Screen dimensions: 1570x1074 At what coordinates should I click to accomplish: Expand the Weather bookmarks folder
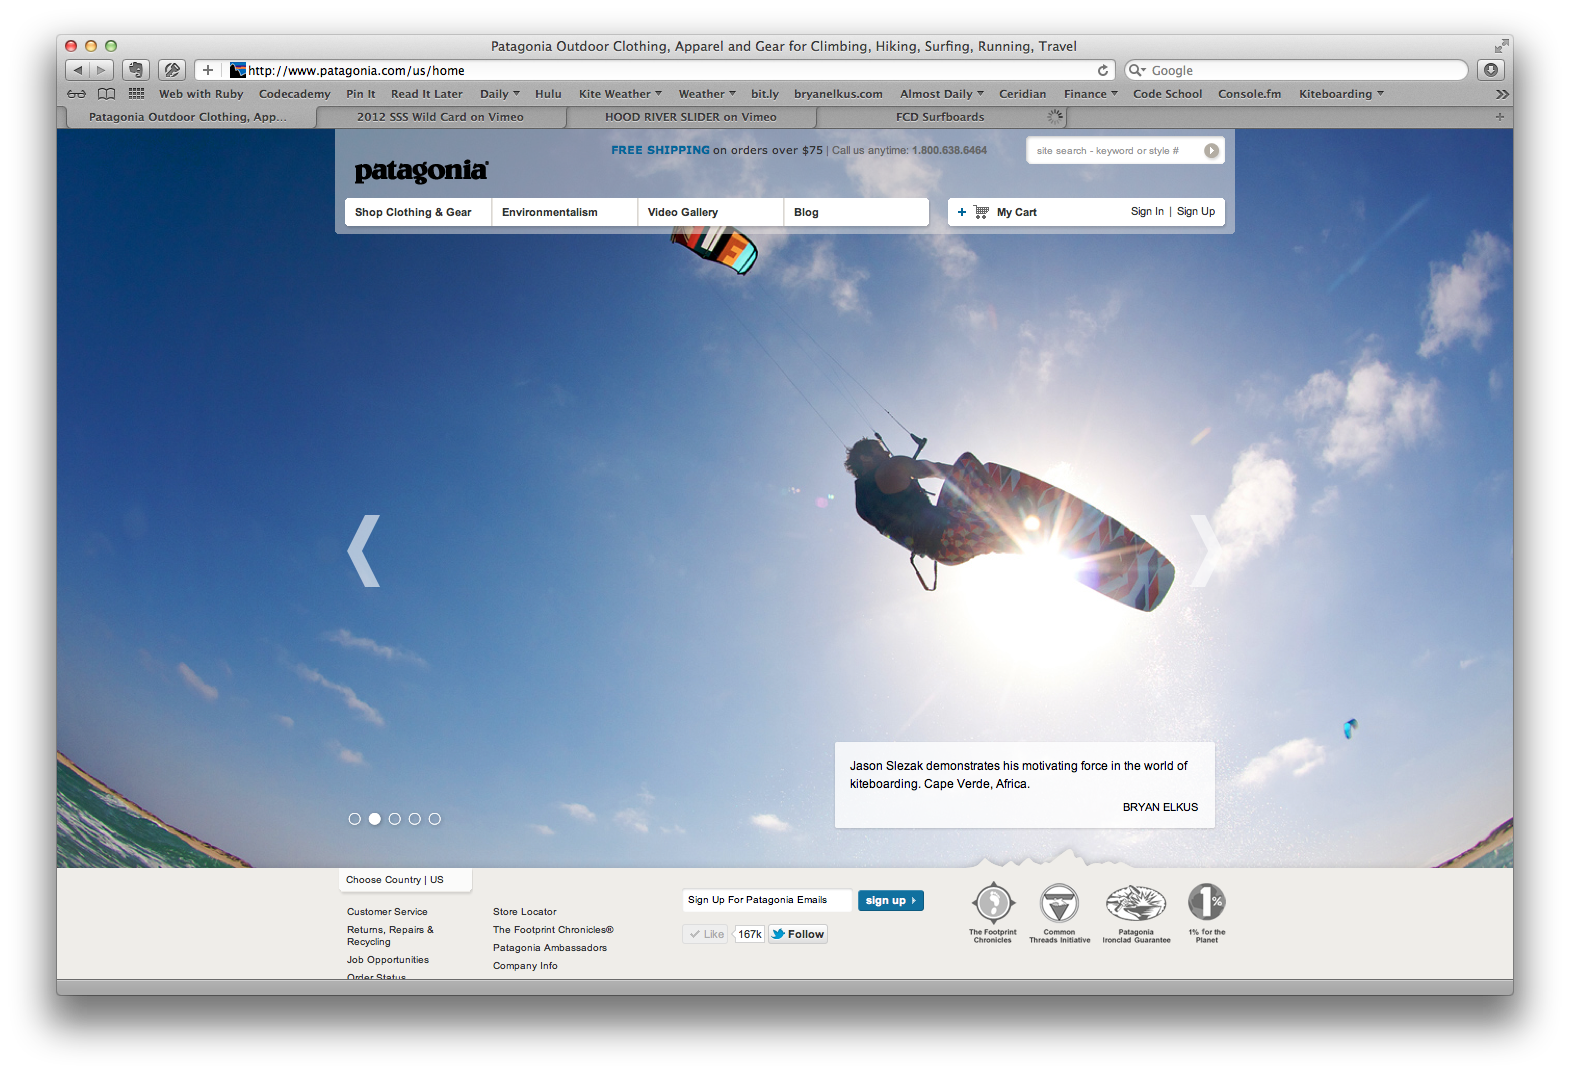707,94
